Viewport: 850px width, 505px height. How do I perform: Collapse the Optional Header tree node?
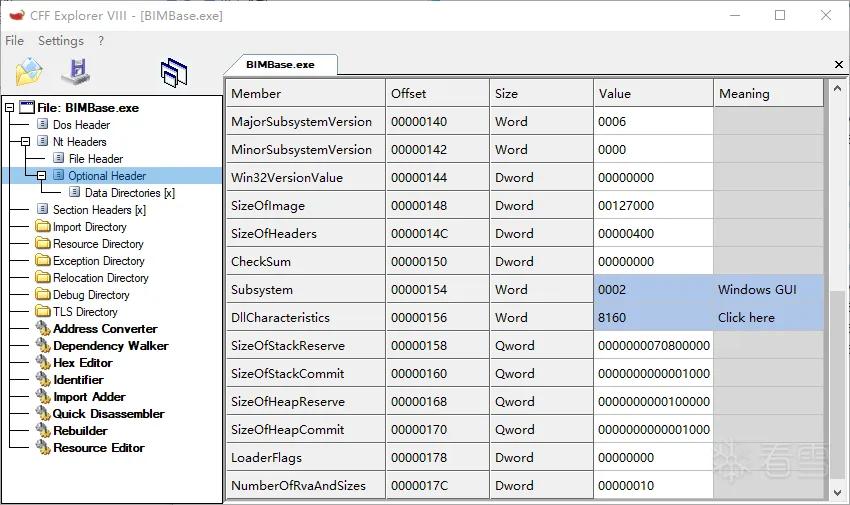[42, 175]
